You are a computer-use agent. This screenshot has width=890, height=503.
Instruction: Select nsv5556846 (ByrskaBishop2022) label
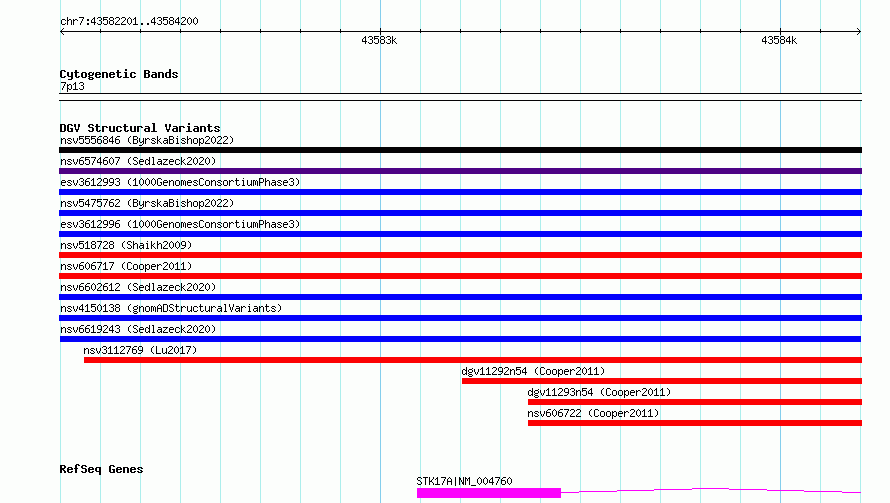tap(147, 140)
